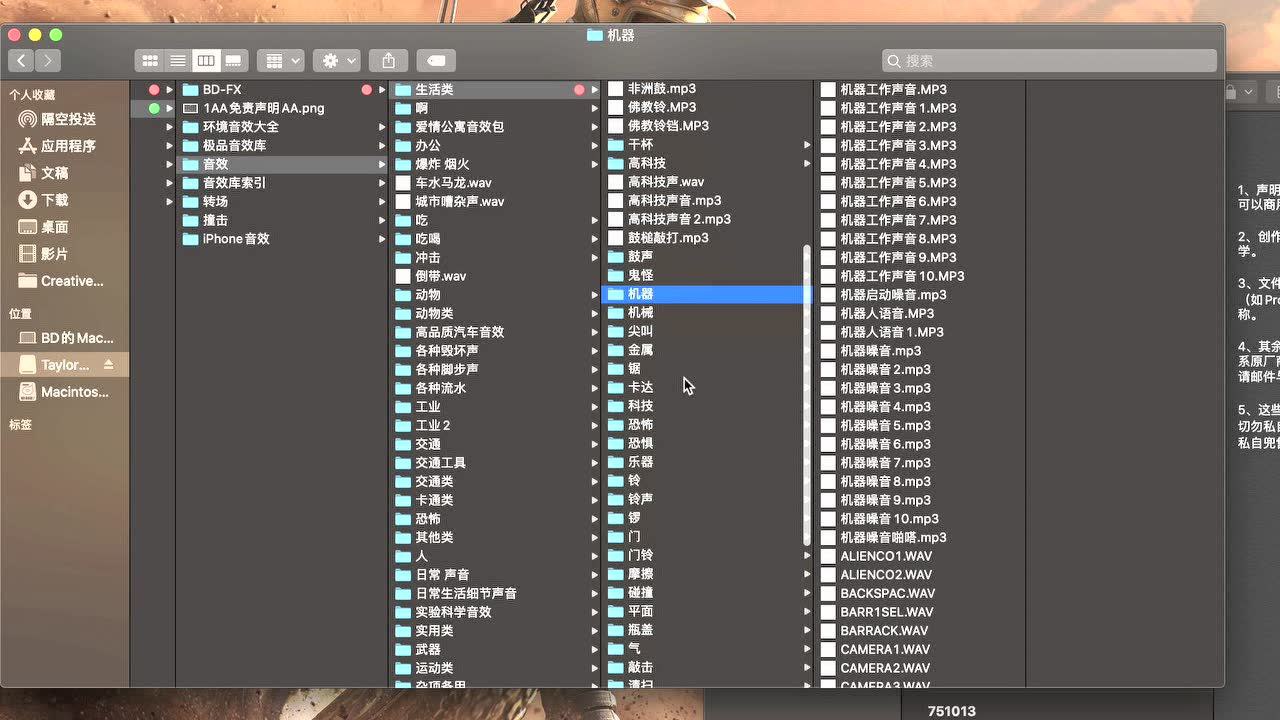Click the Edit Tags toolbar button
Screen dimensions: 1280x720
point(436,61)
